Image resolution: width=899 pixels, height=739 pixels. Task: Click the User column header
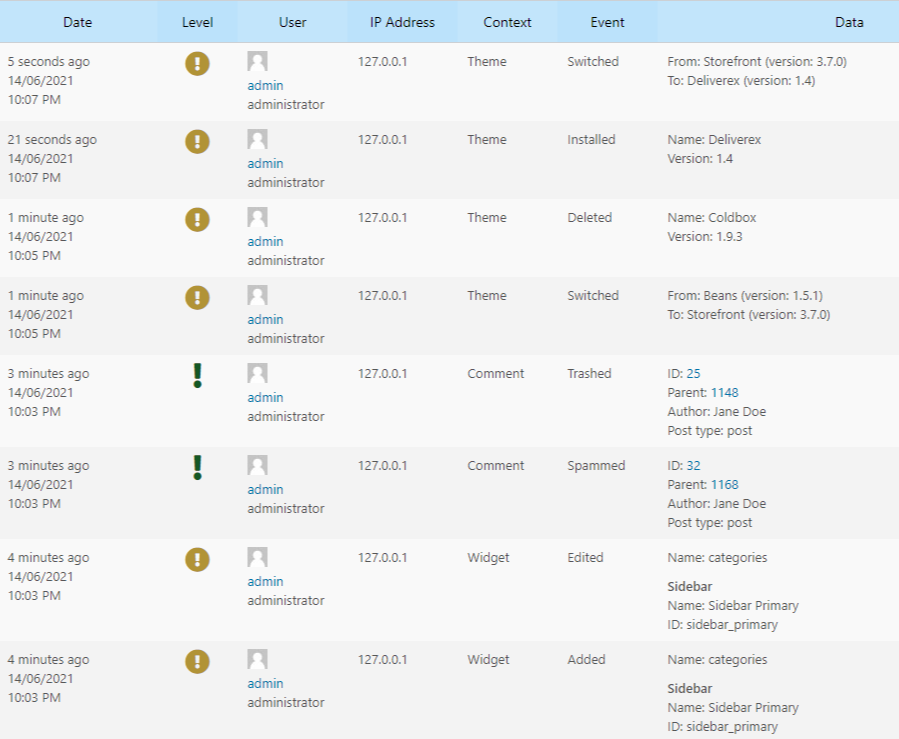(x=292, y=22)
